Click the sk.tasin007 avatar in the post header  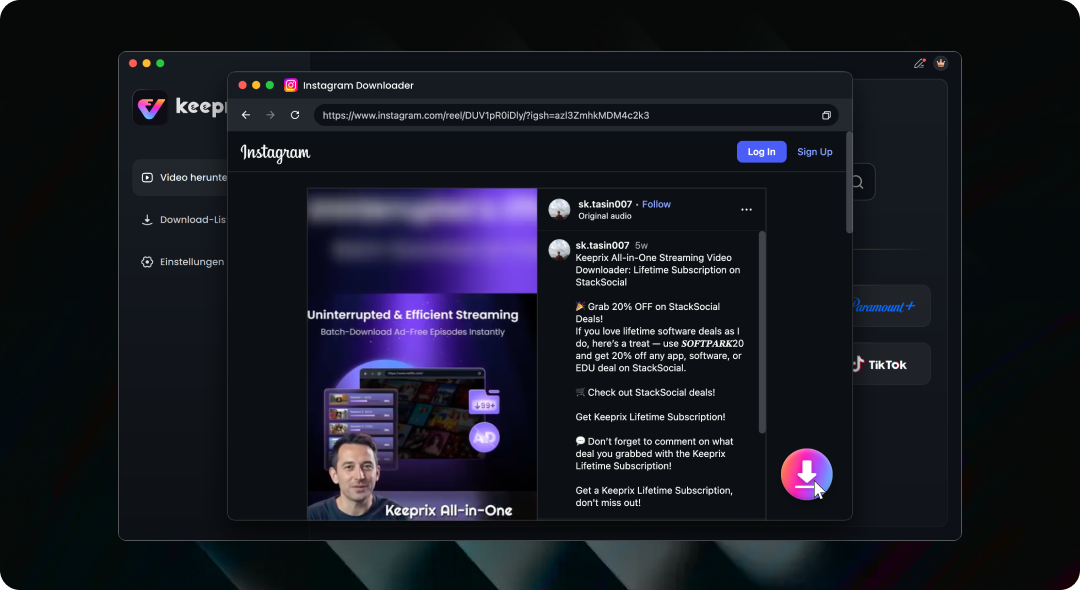point(559,209)
